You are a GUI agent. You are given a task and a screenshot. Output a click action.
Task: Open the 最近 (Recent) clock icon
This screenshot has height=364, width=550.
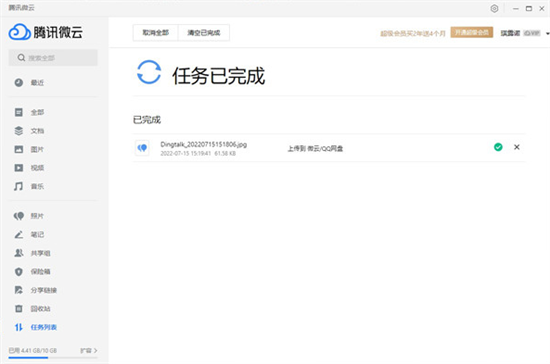pos(19,82)
